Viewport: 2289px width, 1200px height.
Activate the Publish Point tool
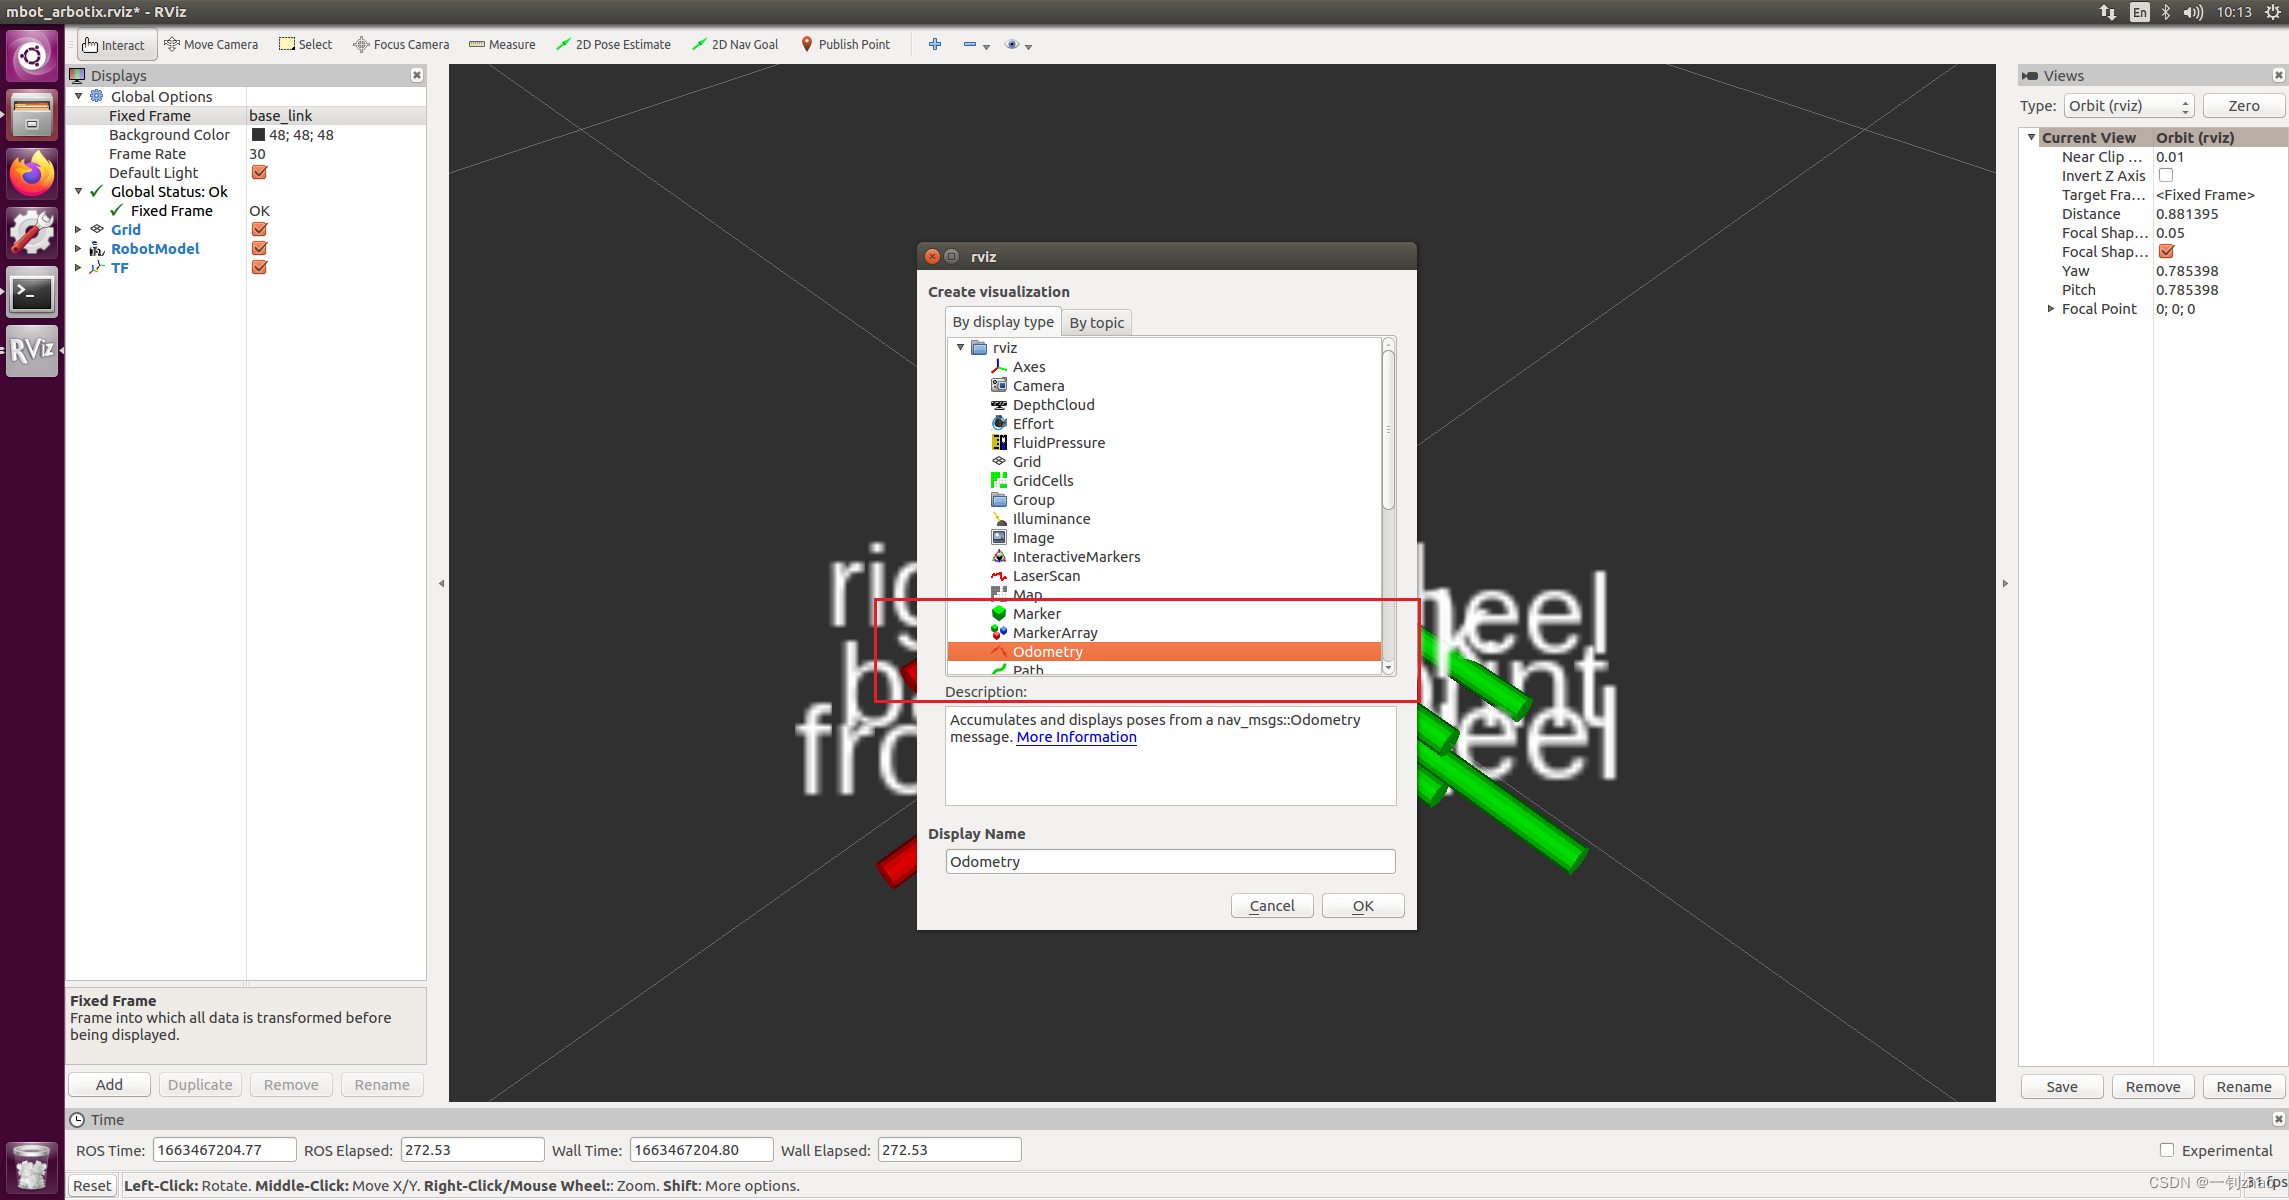(844, 44)
